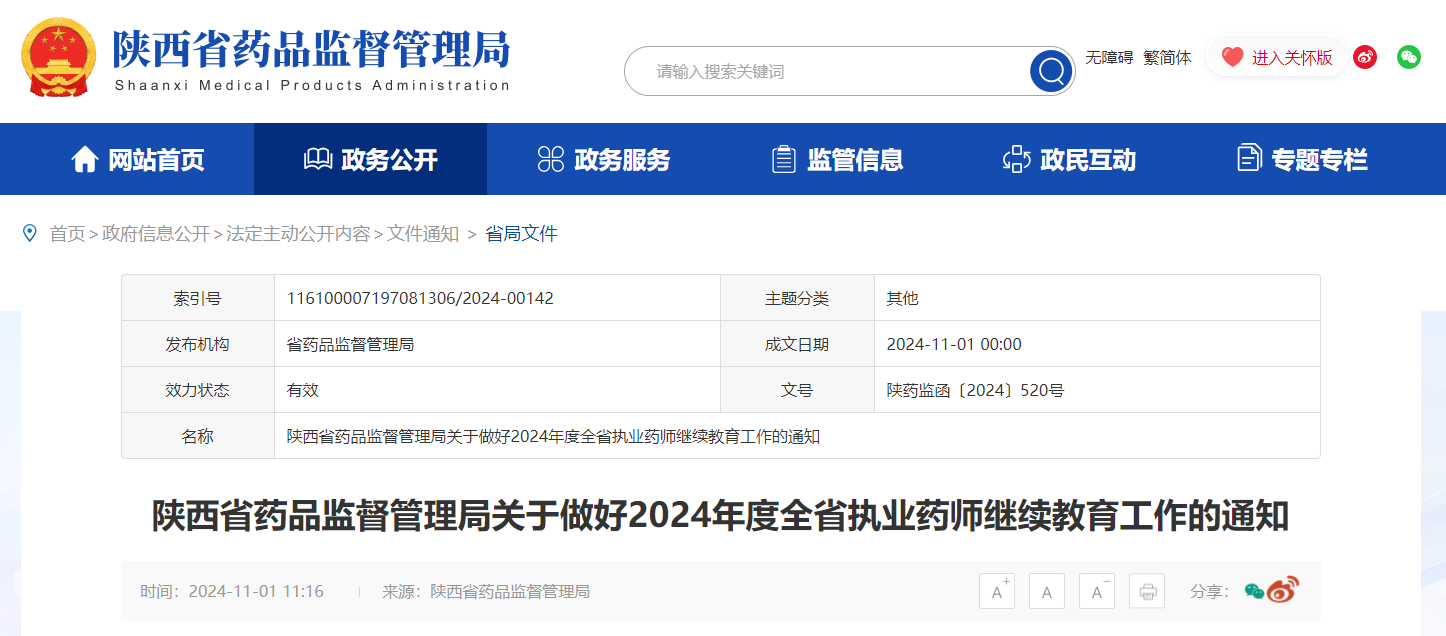This screenshot has width=1446, height=636.
Task: Toggle 繁简体 language switch
Action: tap(1167, 58)
